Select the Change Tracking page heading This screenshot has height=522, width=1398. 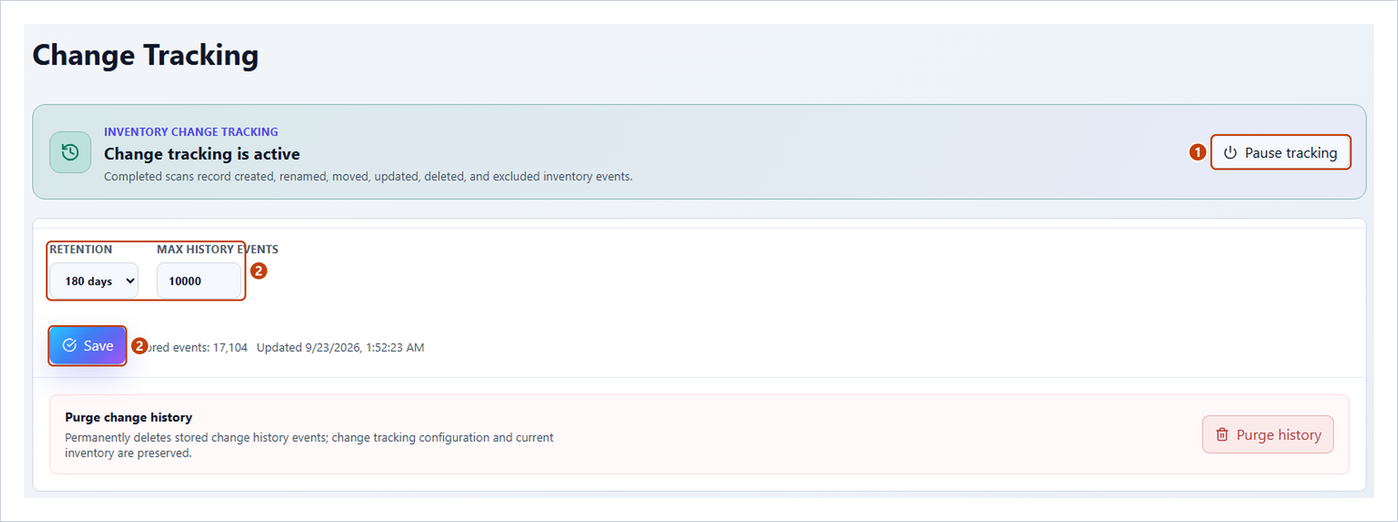point(146,55)
